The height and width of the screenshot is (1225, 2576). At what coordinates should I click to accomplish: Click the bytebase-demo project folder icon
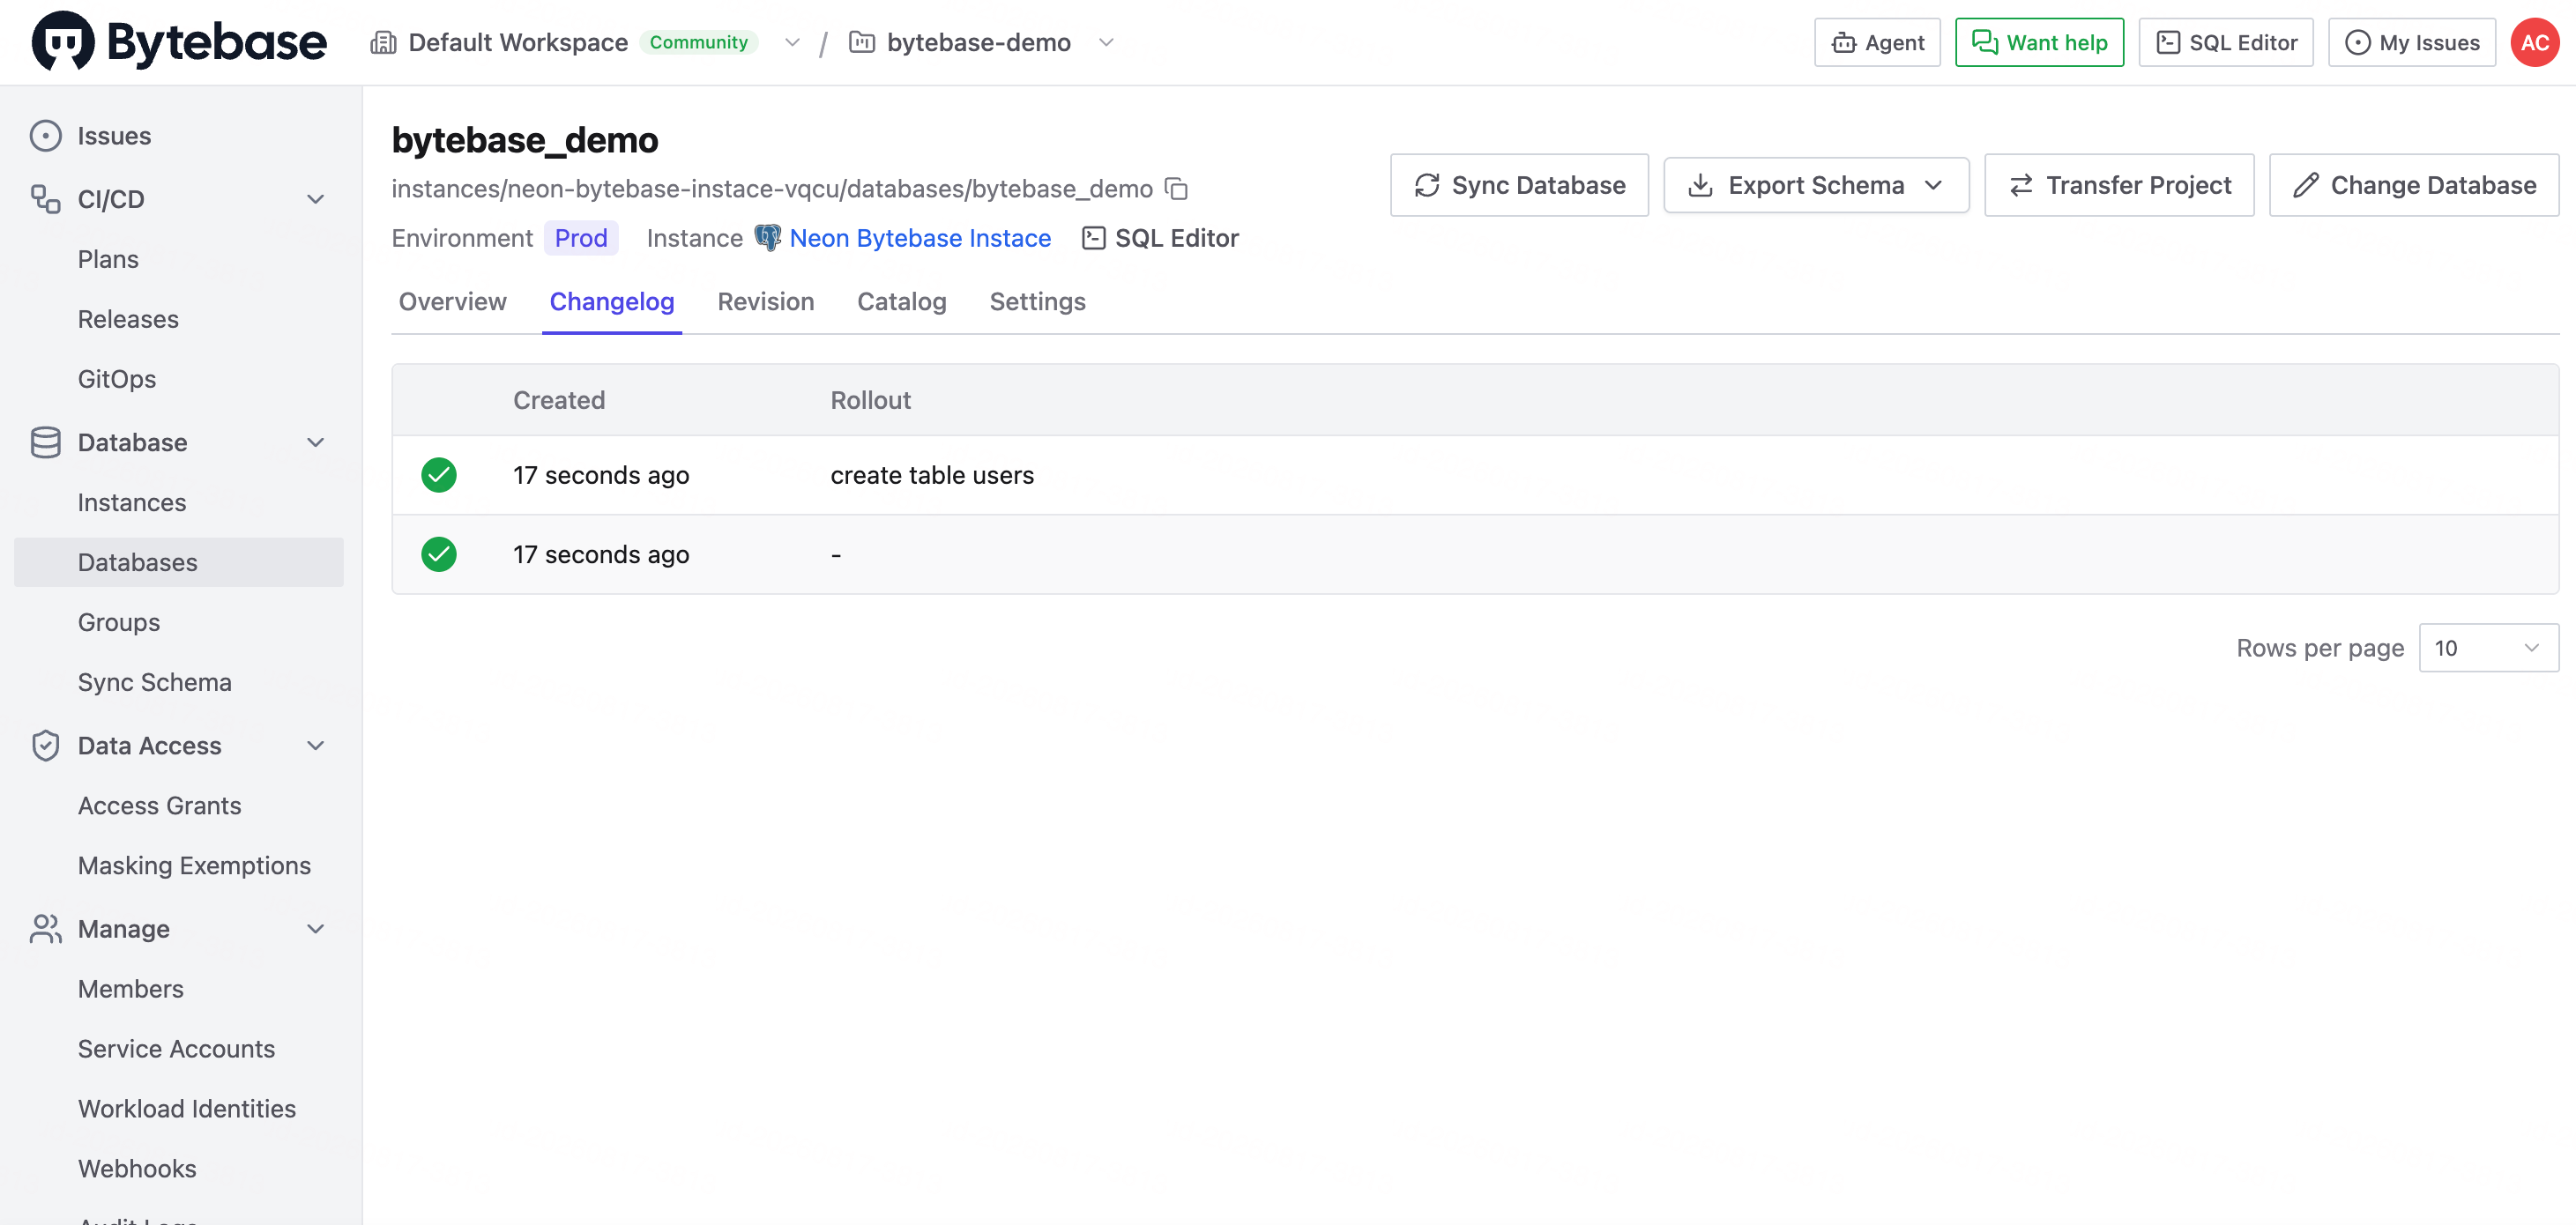click(862, 42)
